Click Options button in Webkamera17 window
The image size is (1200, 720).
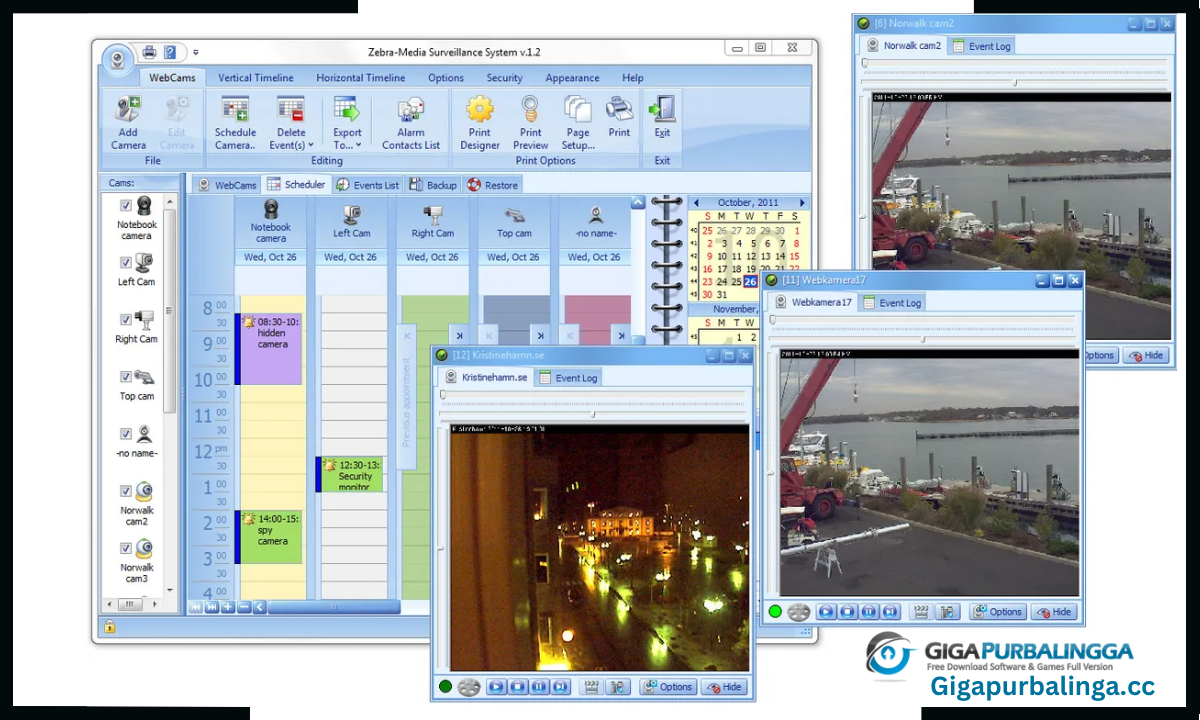point(997,612)
